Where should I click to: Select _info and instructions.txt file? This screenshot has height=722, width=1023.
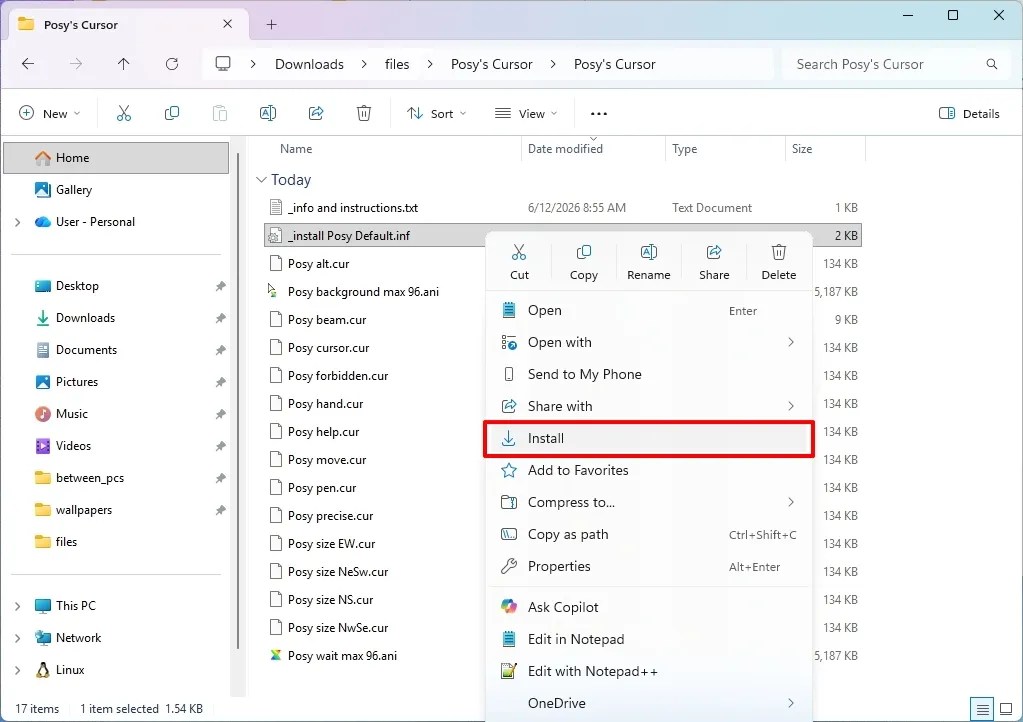point(352,207)
